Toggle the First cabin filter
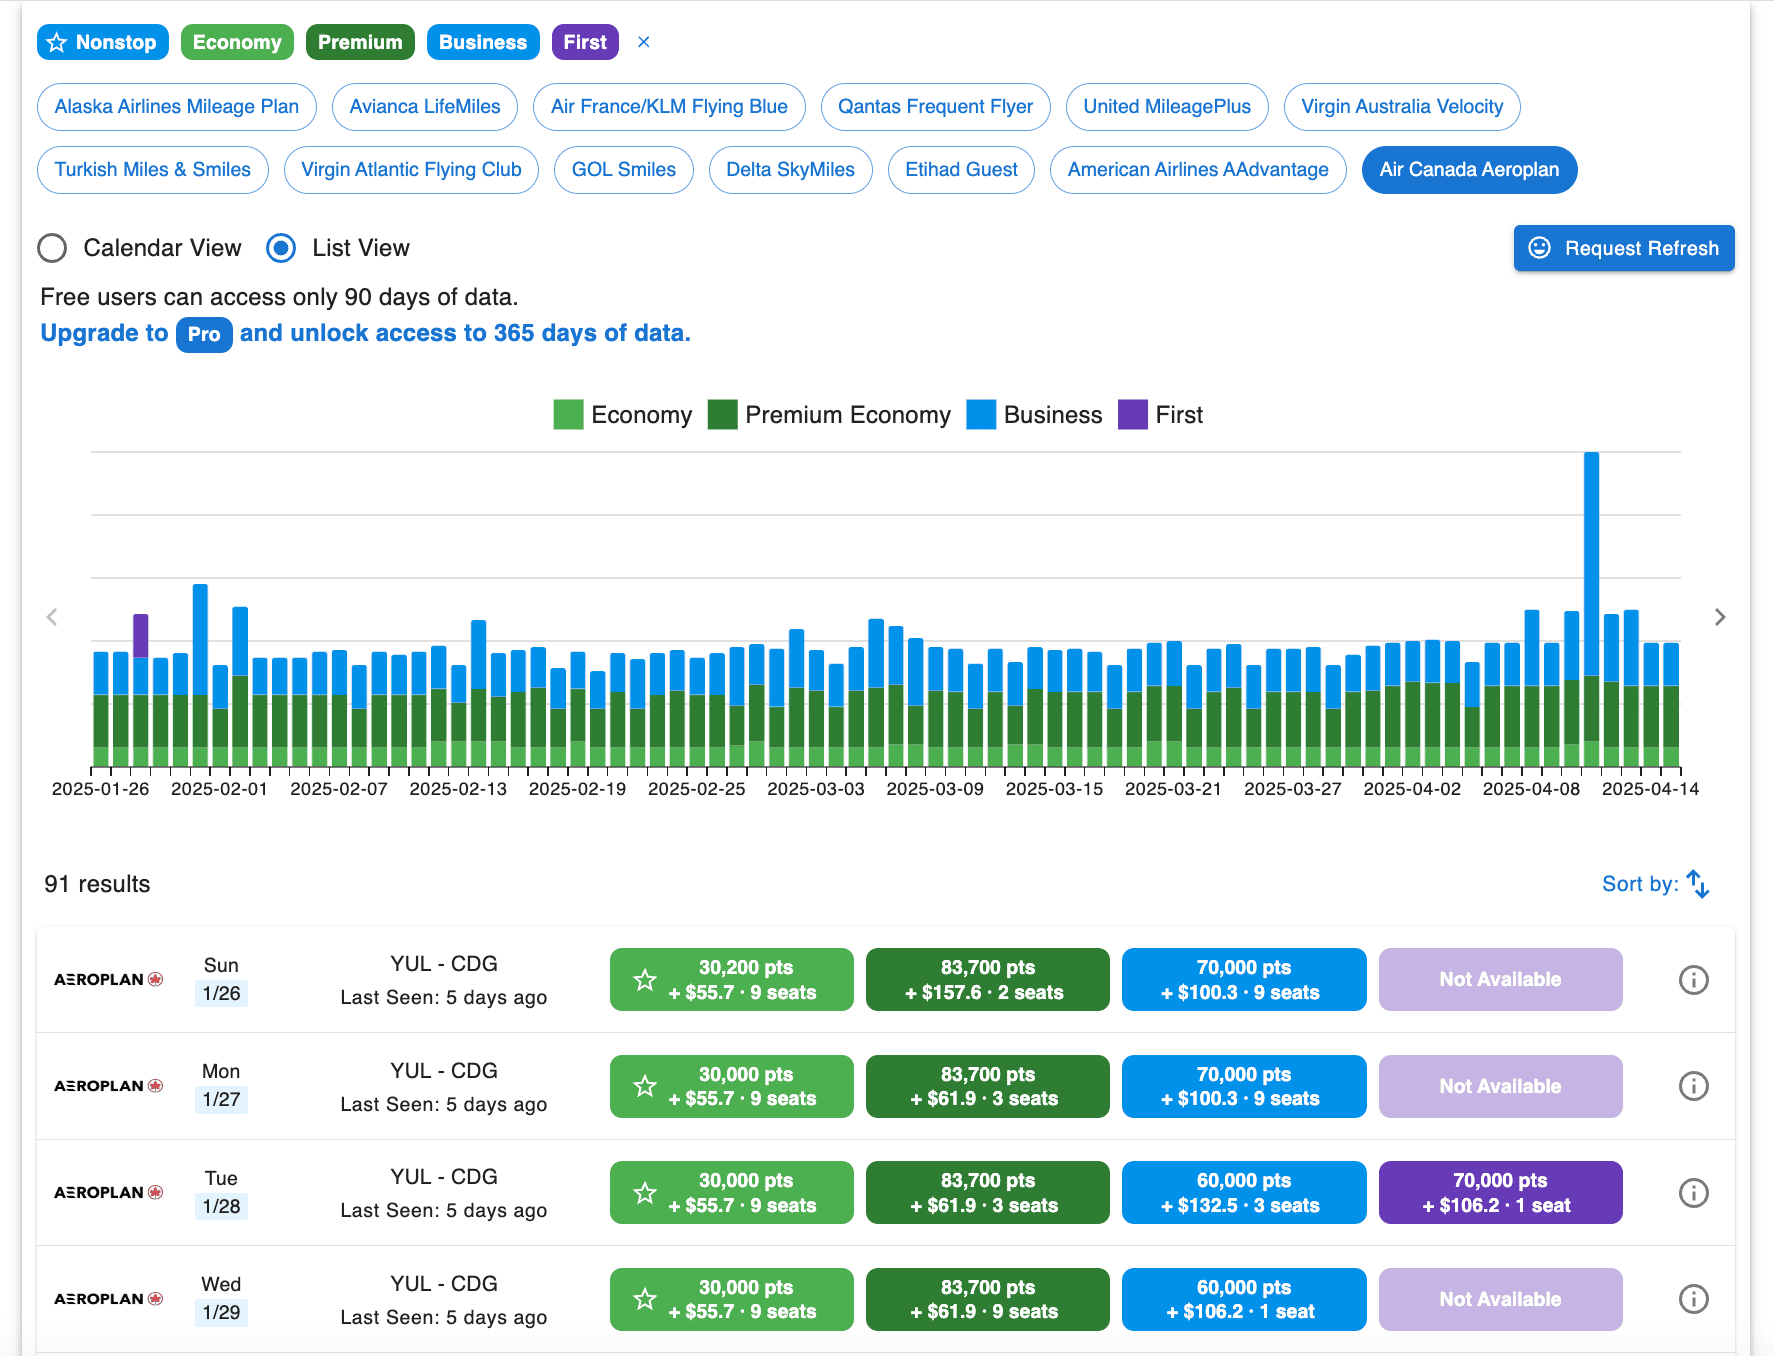 [585, 42]
